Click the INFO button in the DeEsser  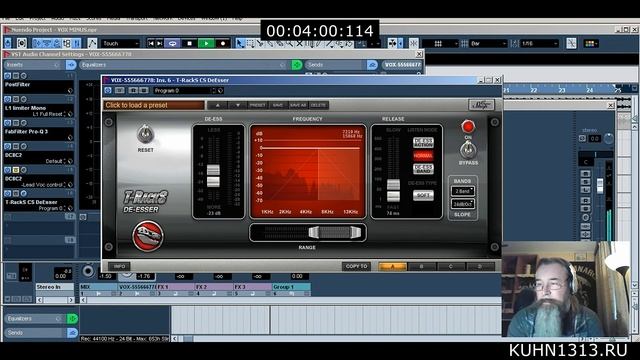(x=119, y=267)
